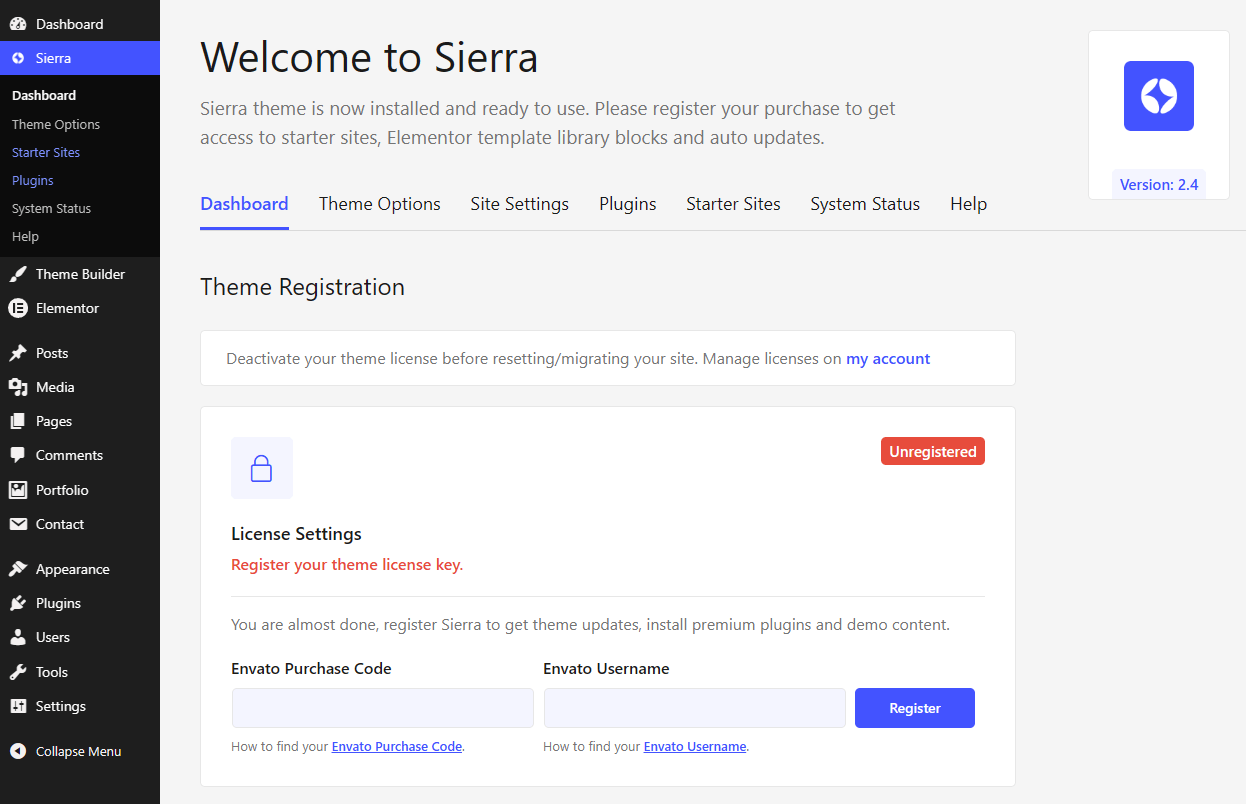Open Theme Options in the Sierra submenu
The image size is (1246, 804).
click(x=56, y=125)
